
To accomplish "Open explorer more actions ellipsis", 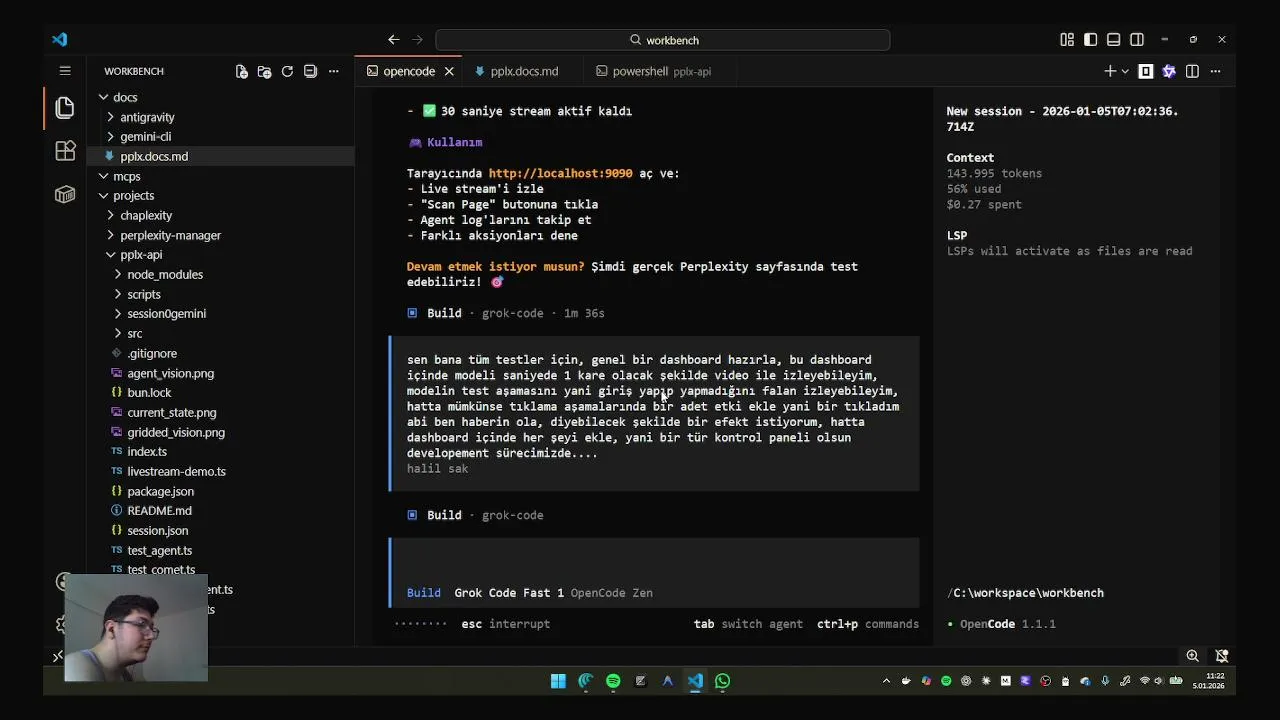I will 334,71.
